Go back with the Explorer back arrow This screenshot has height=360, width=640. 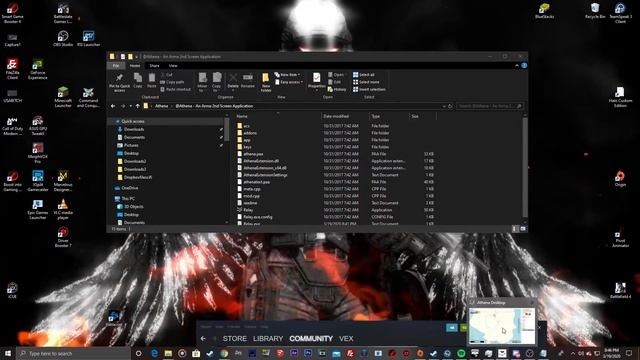pyautogui.click(x=113, y=106)
